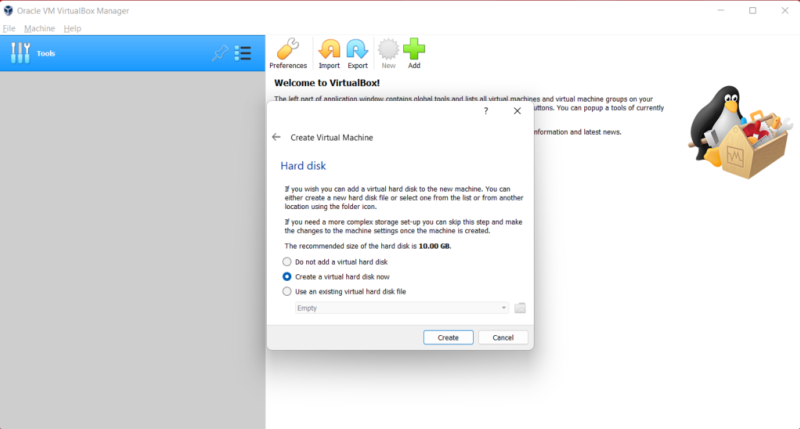The image size is (800, 429).
Task: Maximize the VirtualBox Manager window
Action: tap(753, 10)
